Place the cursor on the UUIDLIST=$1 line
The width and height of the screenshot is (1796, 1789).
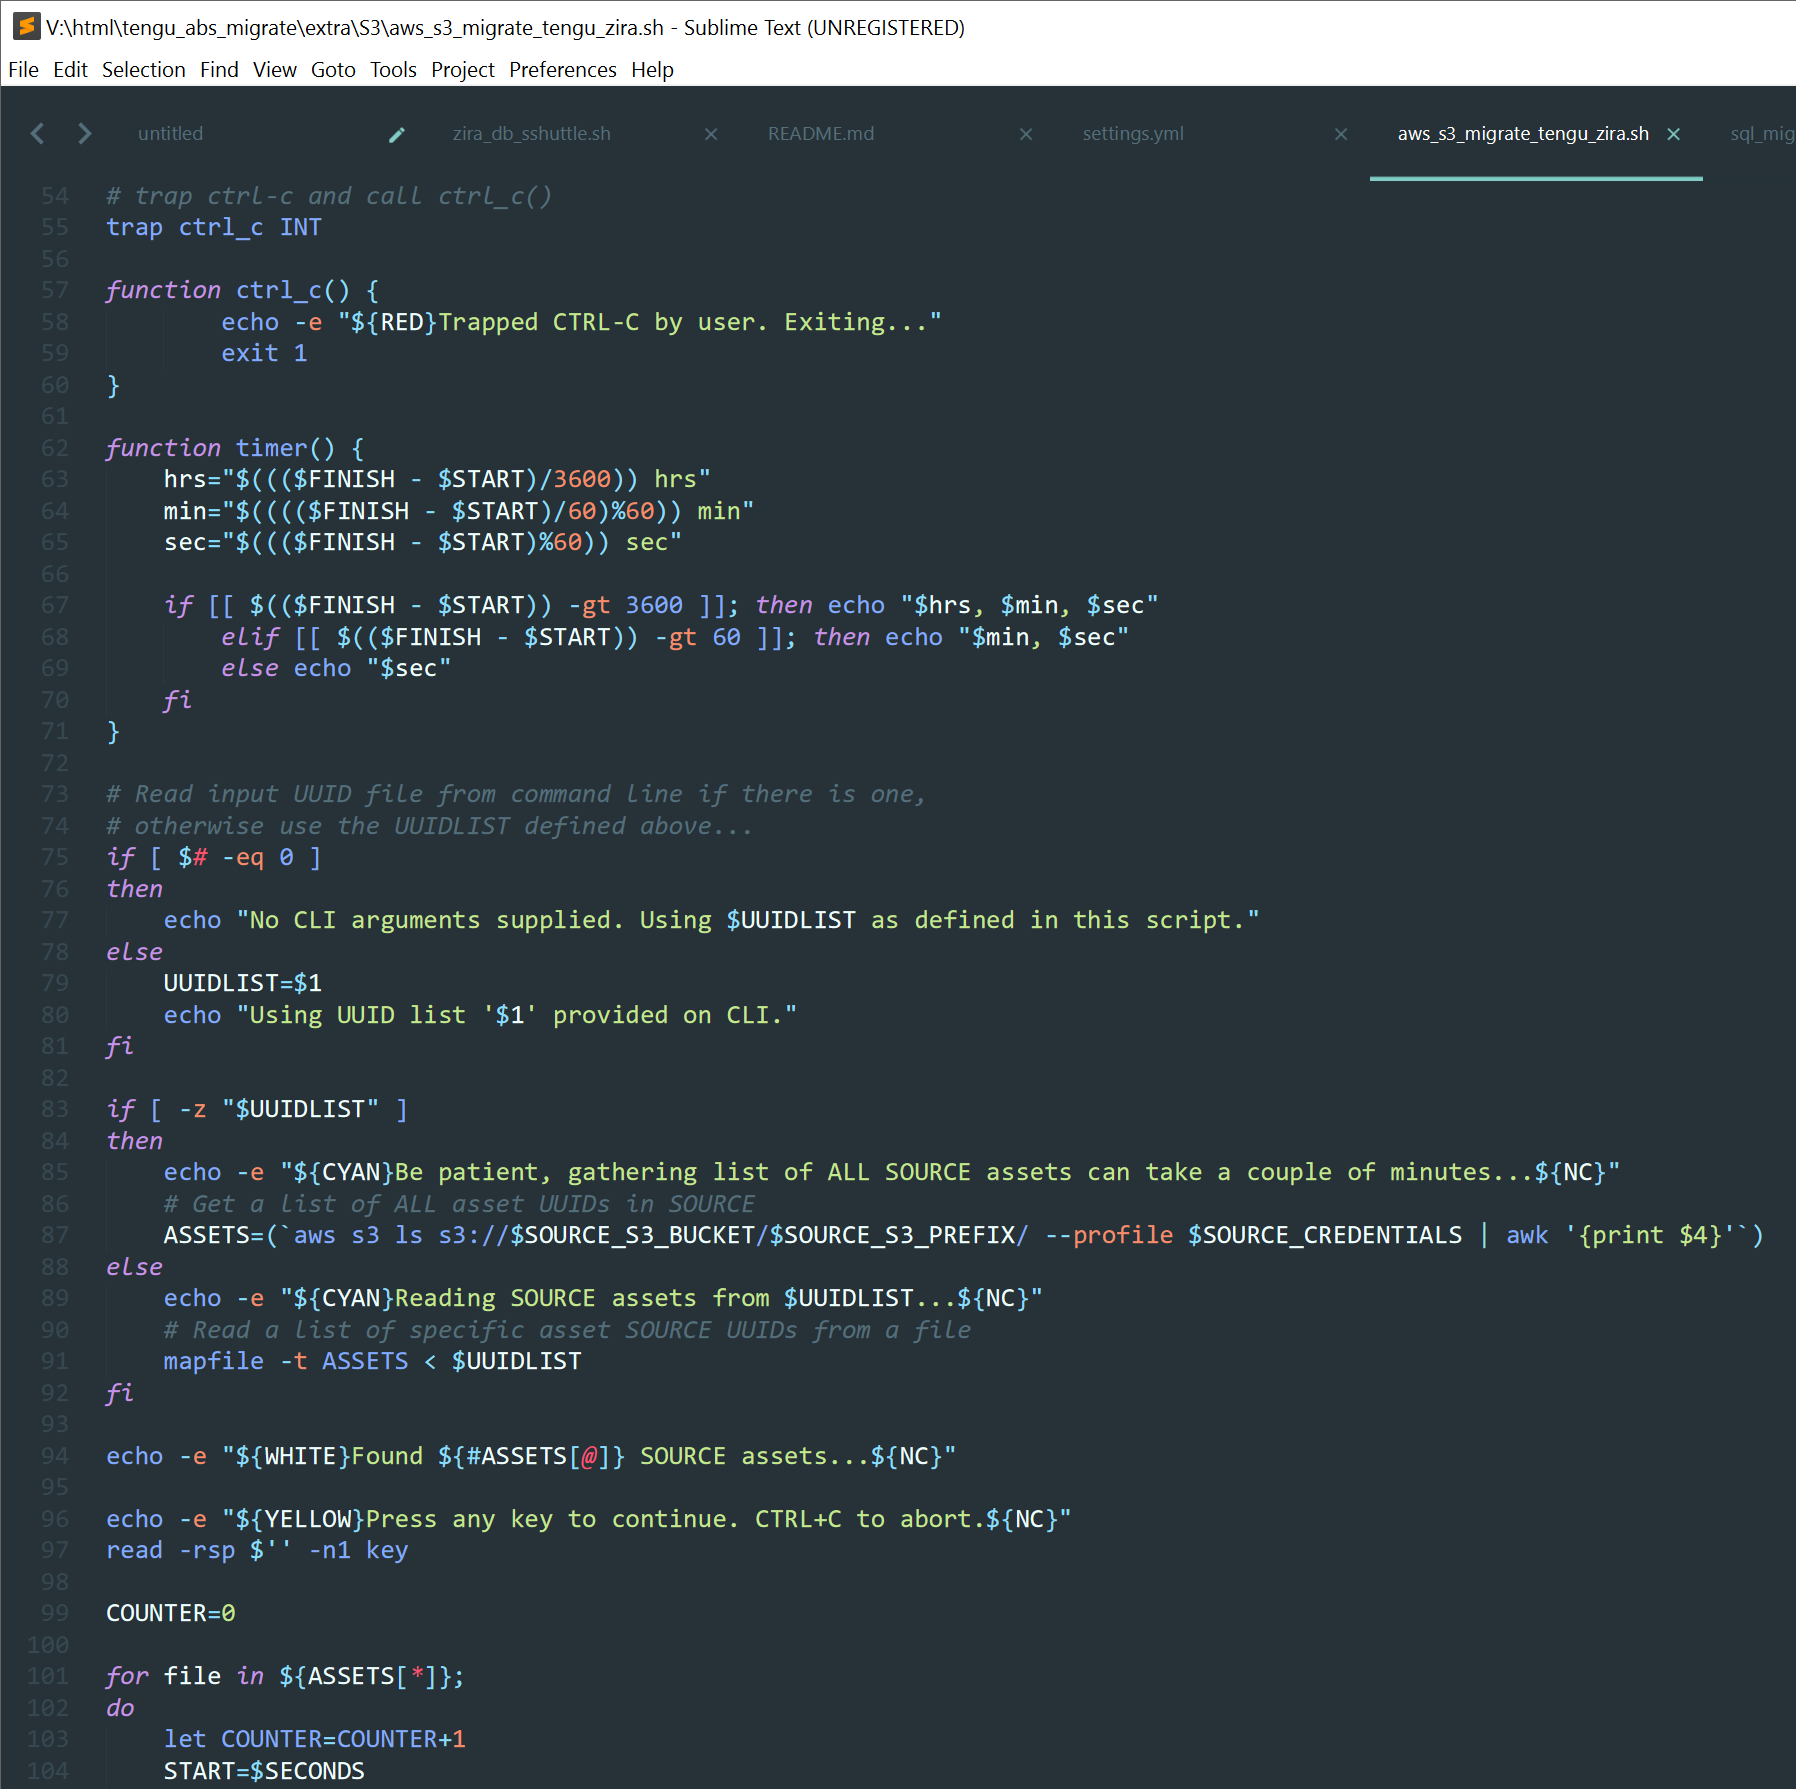point(243,982)
